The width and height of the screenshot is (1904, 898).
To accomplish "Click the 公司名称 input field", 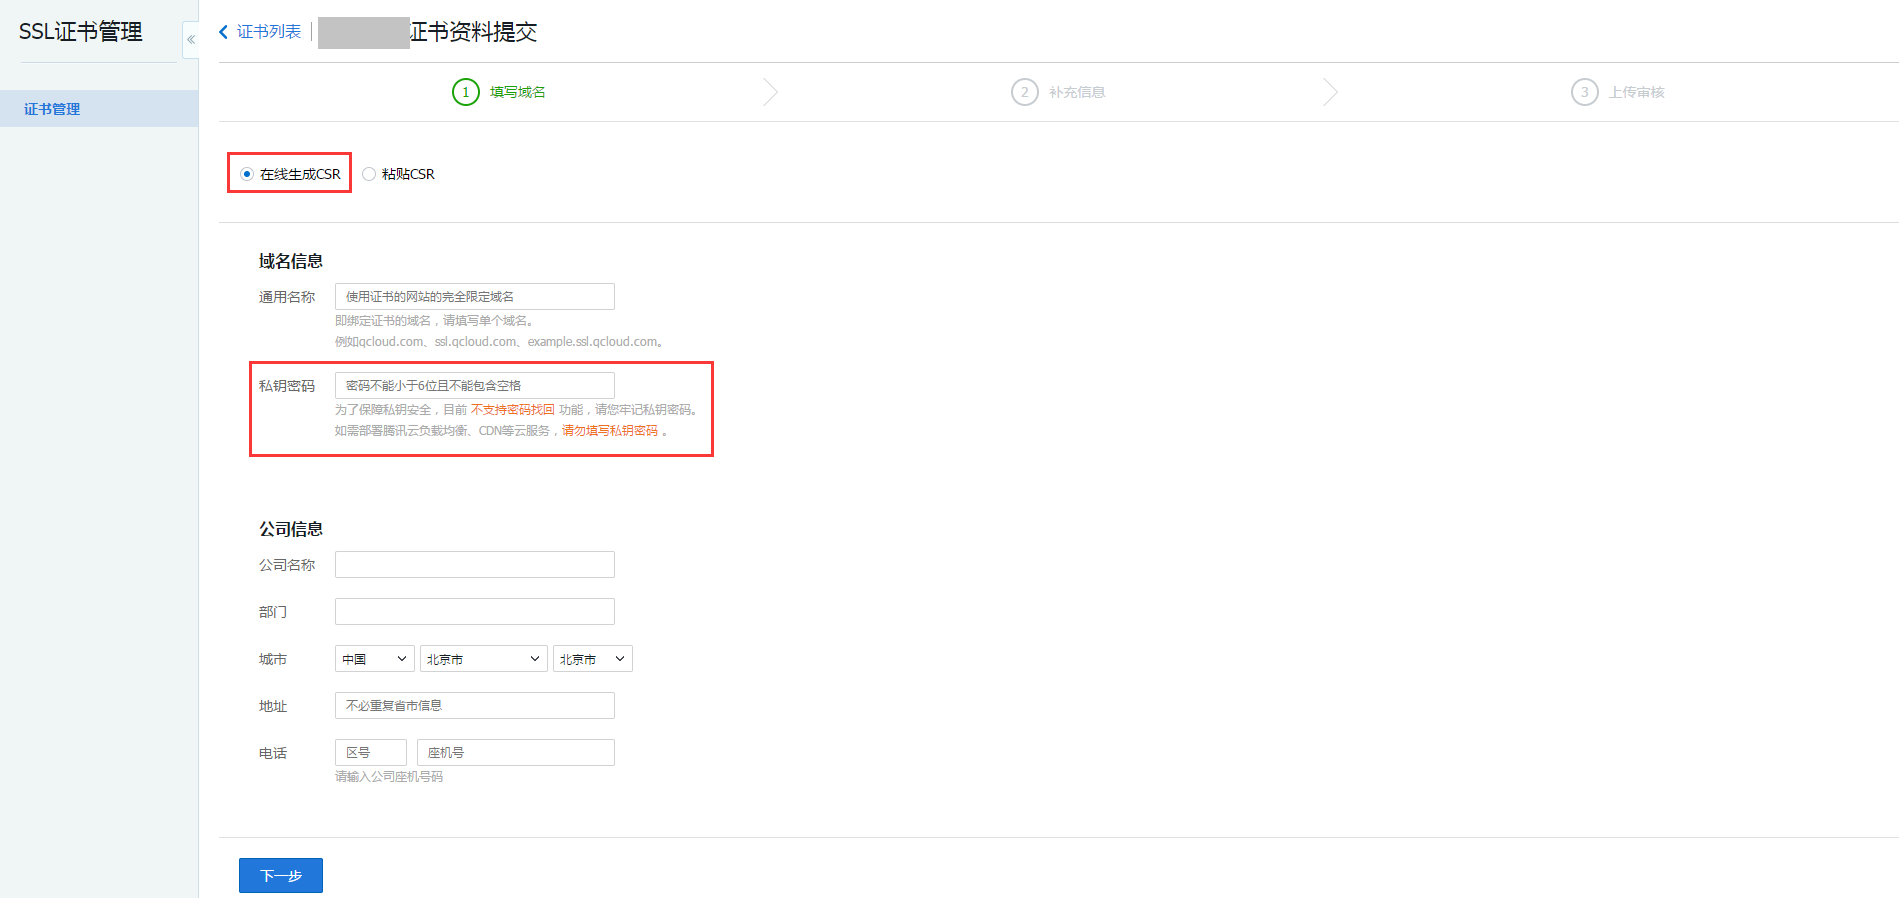I will click(474, 565).
